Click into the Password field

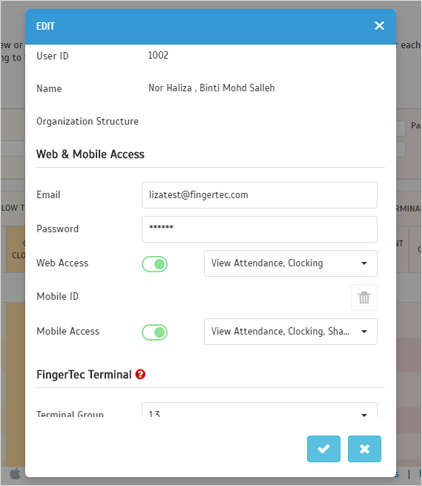click(x=260, y=229)
